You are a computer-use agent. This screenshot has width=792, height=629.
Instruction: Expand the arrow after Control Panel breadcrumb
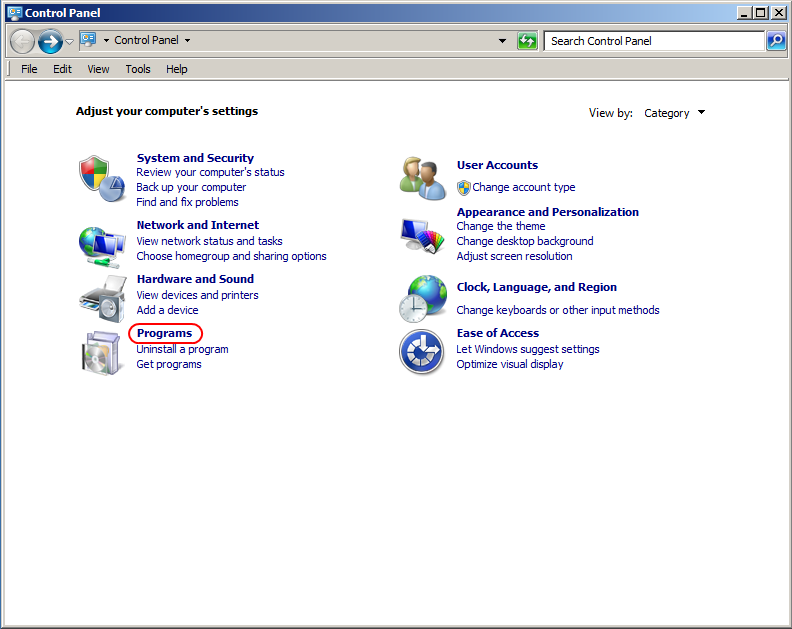click(187, 40)
